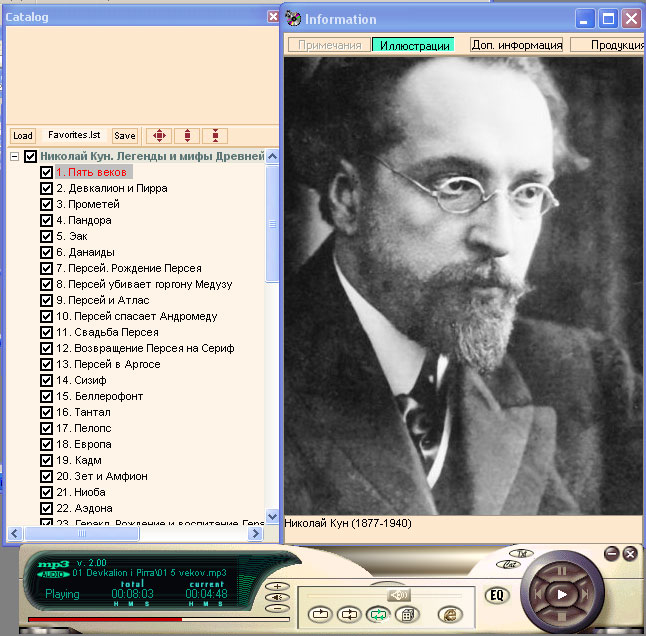646x636 pixels.
Task: Click the Internet Explorer icon on player
Action: point(450,614)
